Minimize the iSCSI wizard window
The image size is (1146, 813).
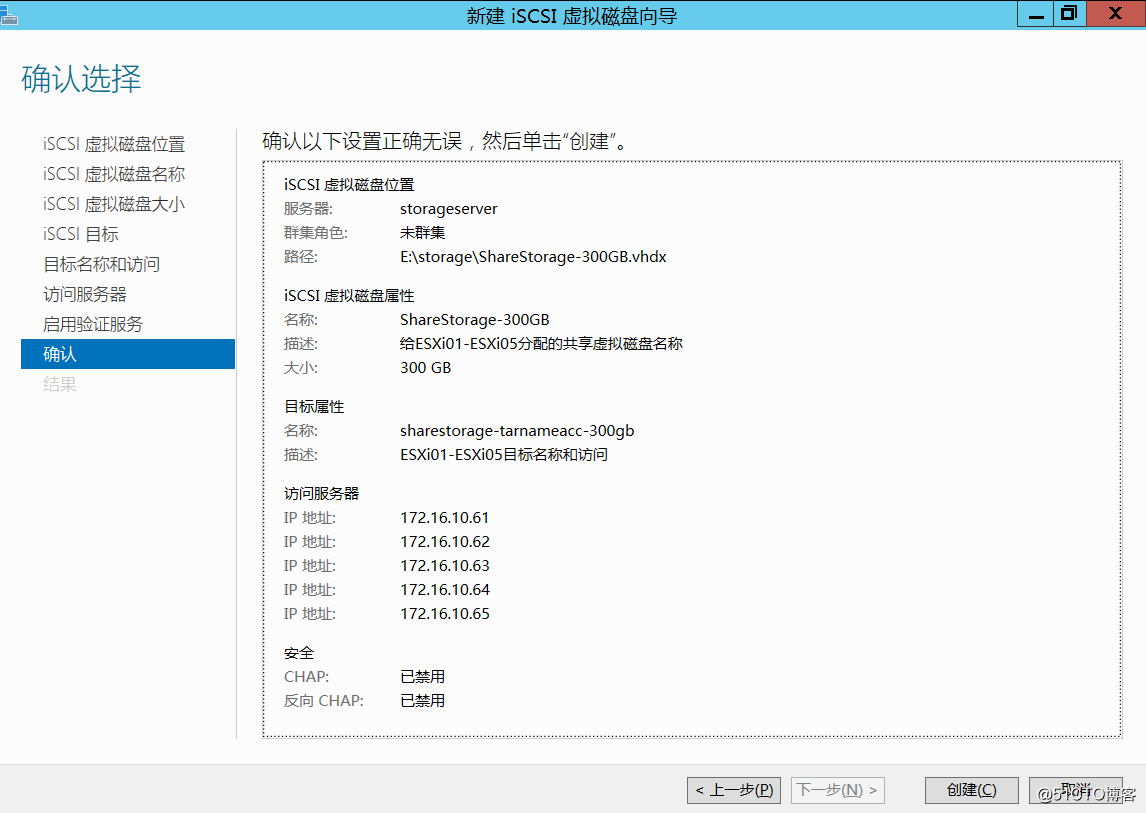click(1035, 14)
